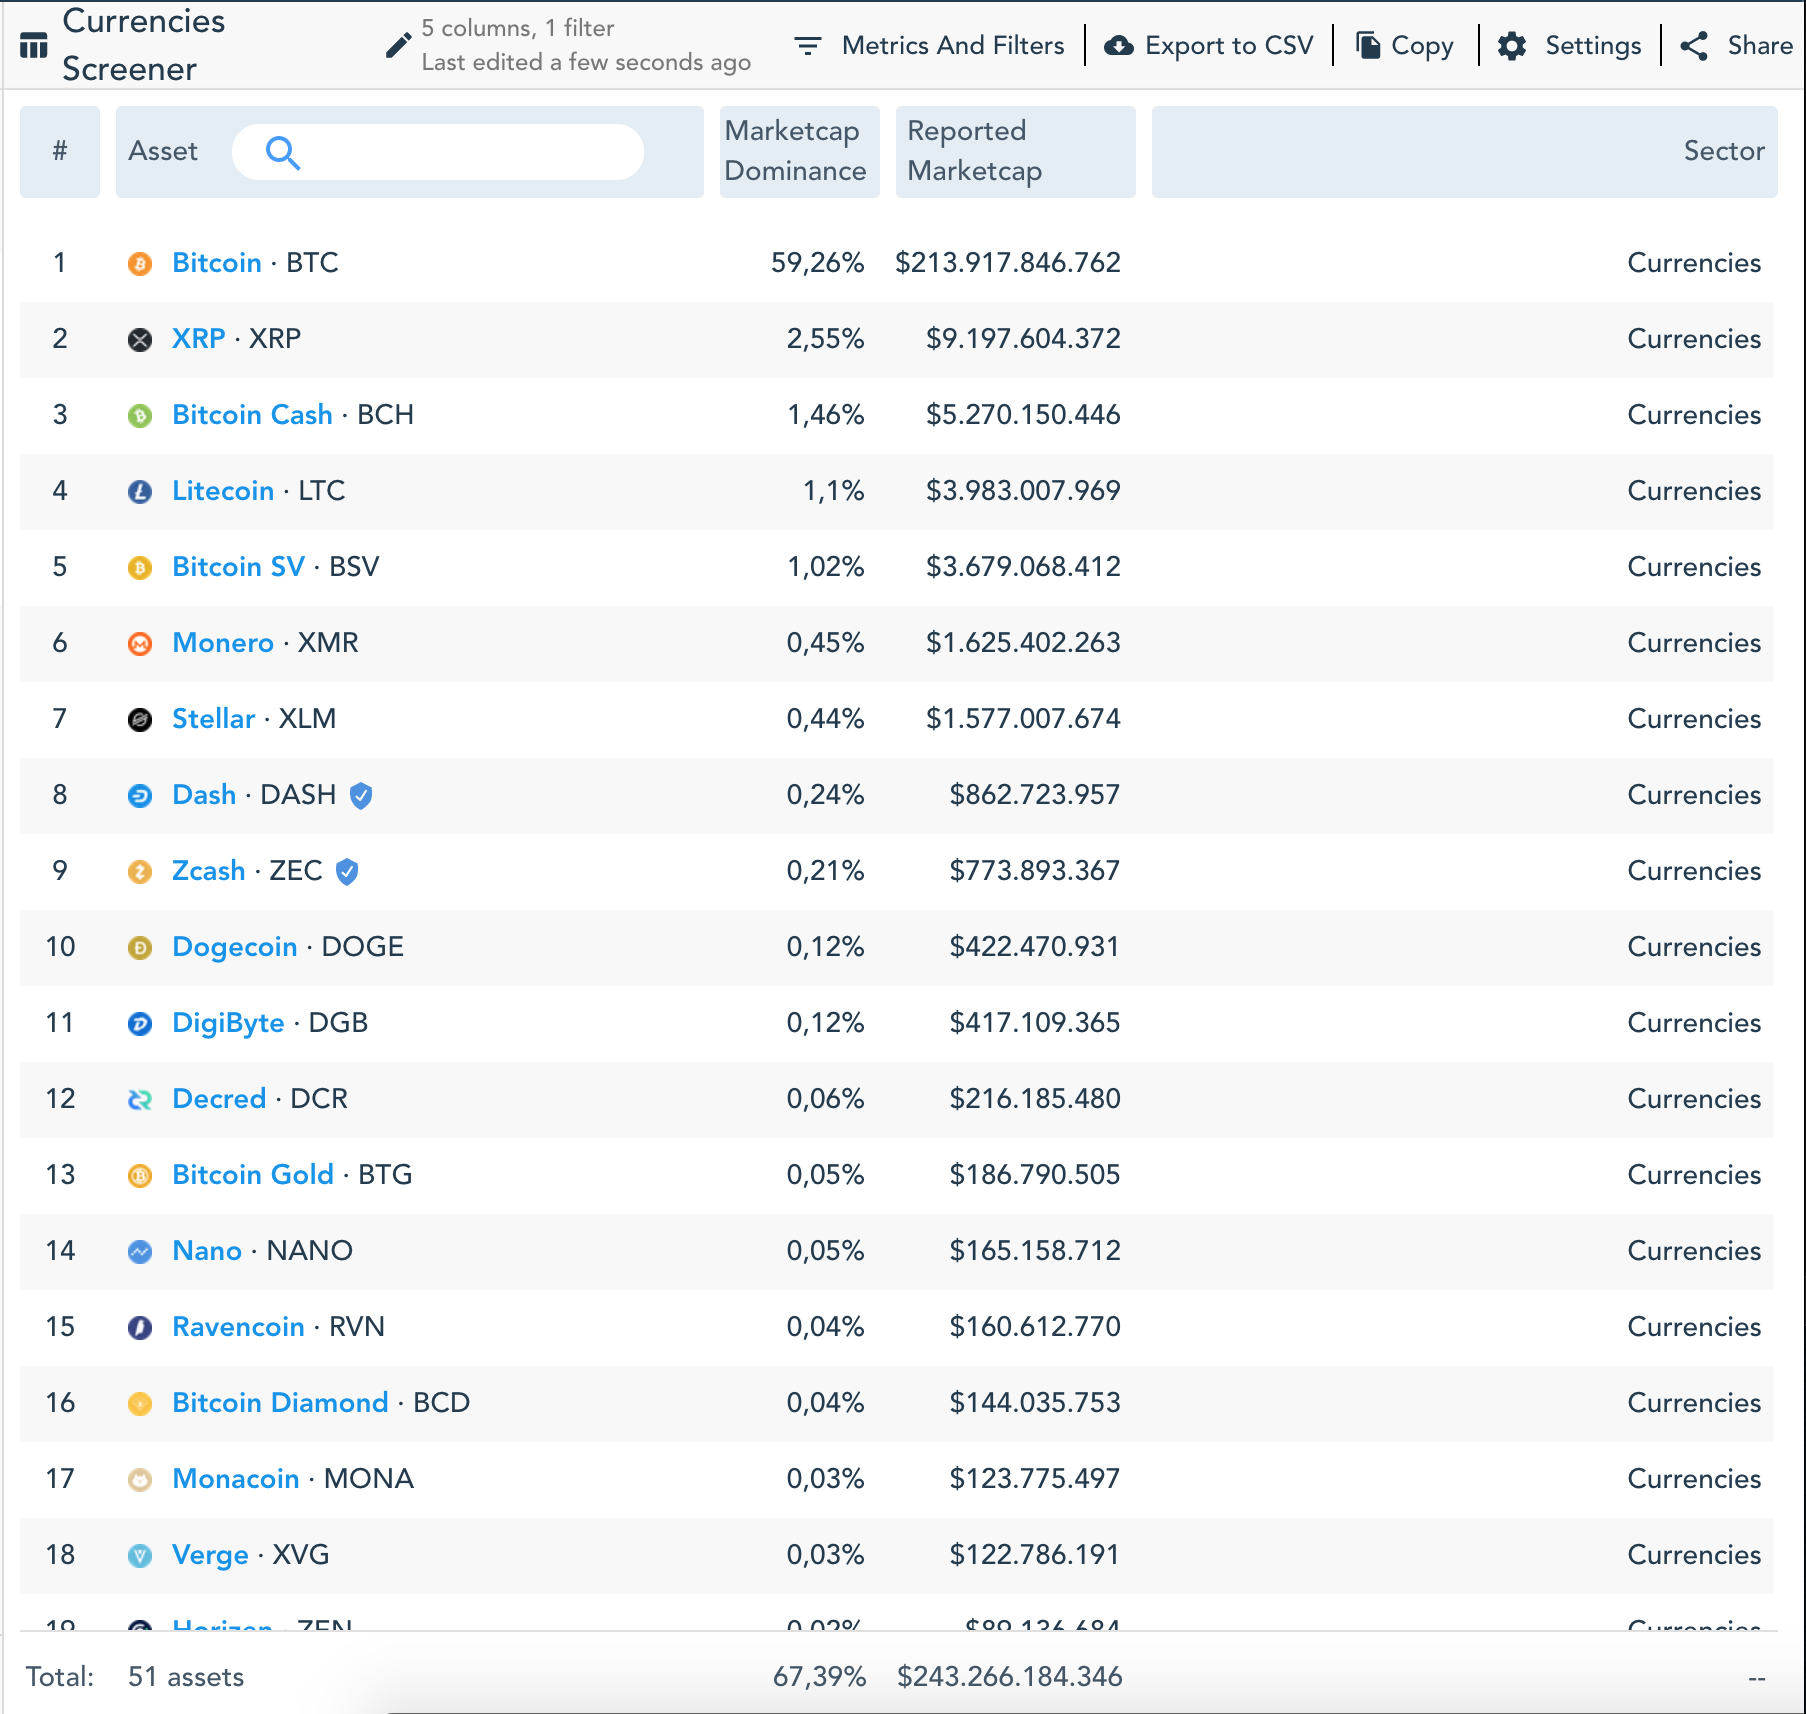Open the XRP asset link
Viewport: 1806px width, 1714px height.
[x=199, y=339]
